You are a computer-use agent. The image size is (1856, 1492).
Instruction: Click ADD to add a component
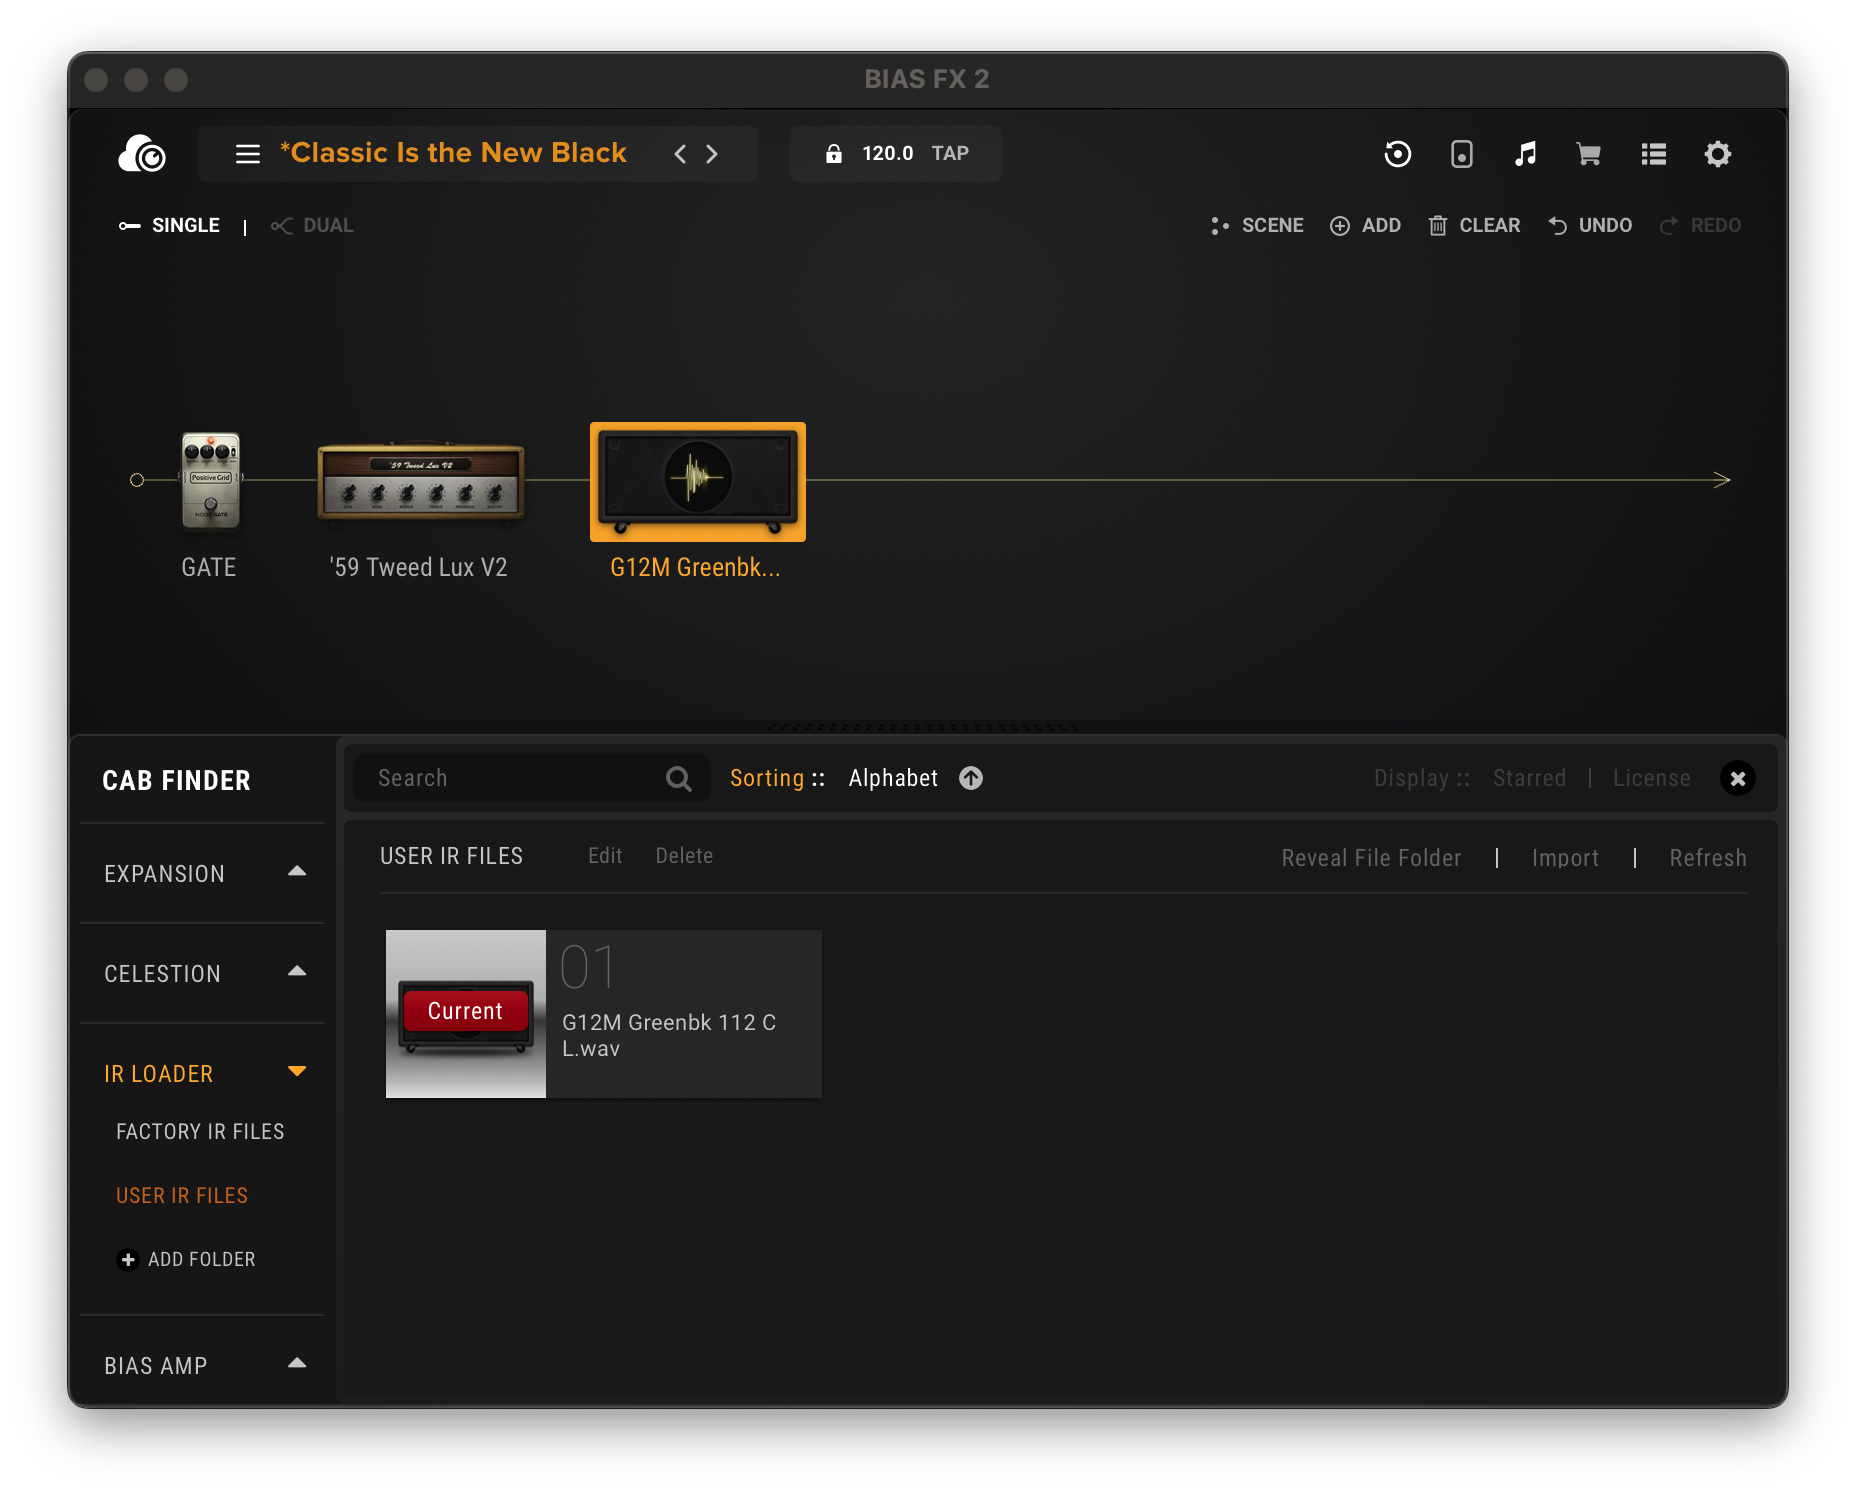pos(1365,226)
